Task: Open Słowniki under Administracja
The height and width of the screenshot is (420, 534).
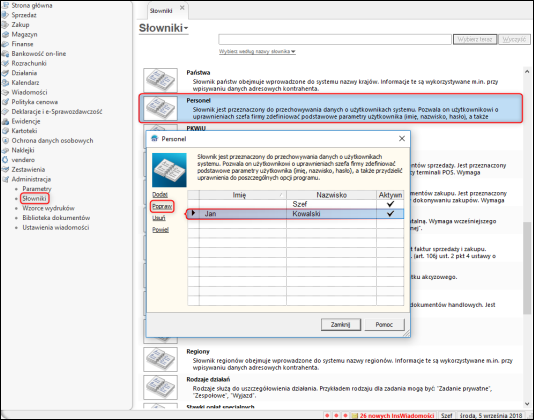Action: pos(34,198)
